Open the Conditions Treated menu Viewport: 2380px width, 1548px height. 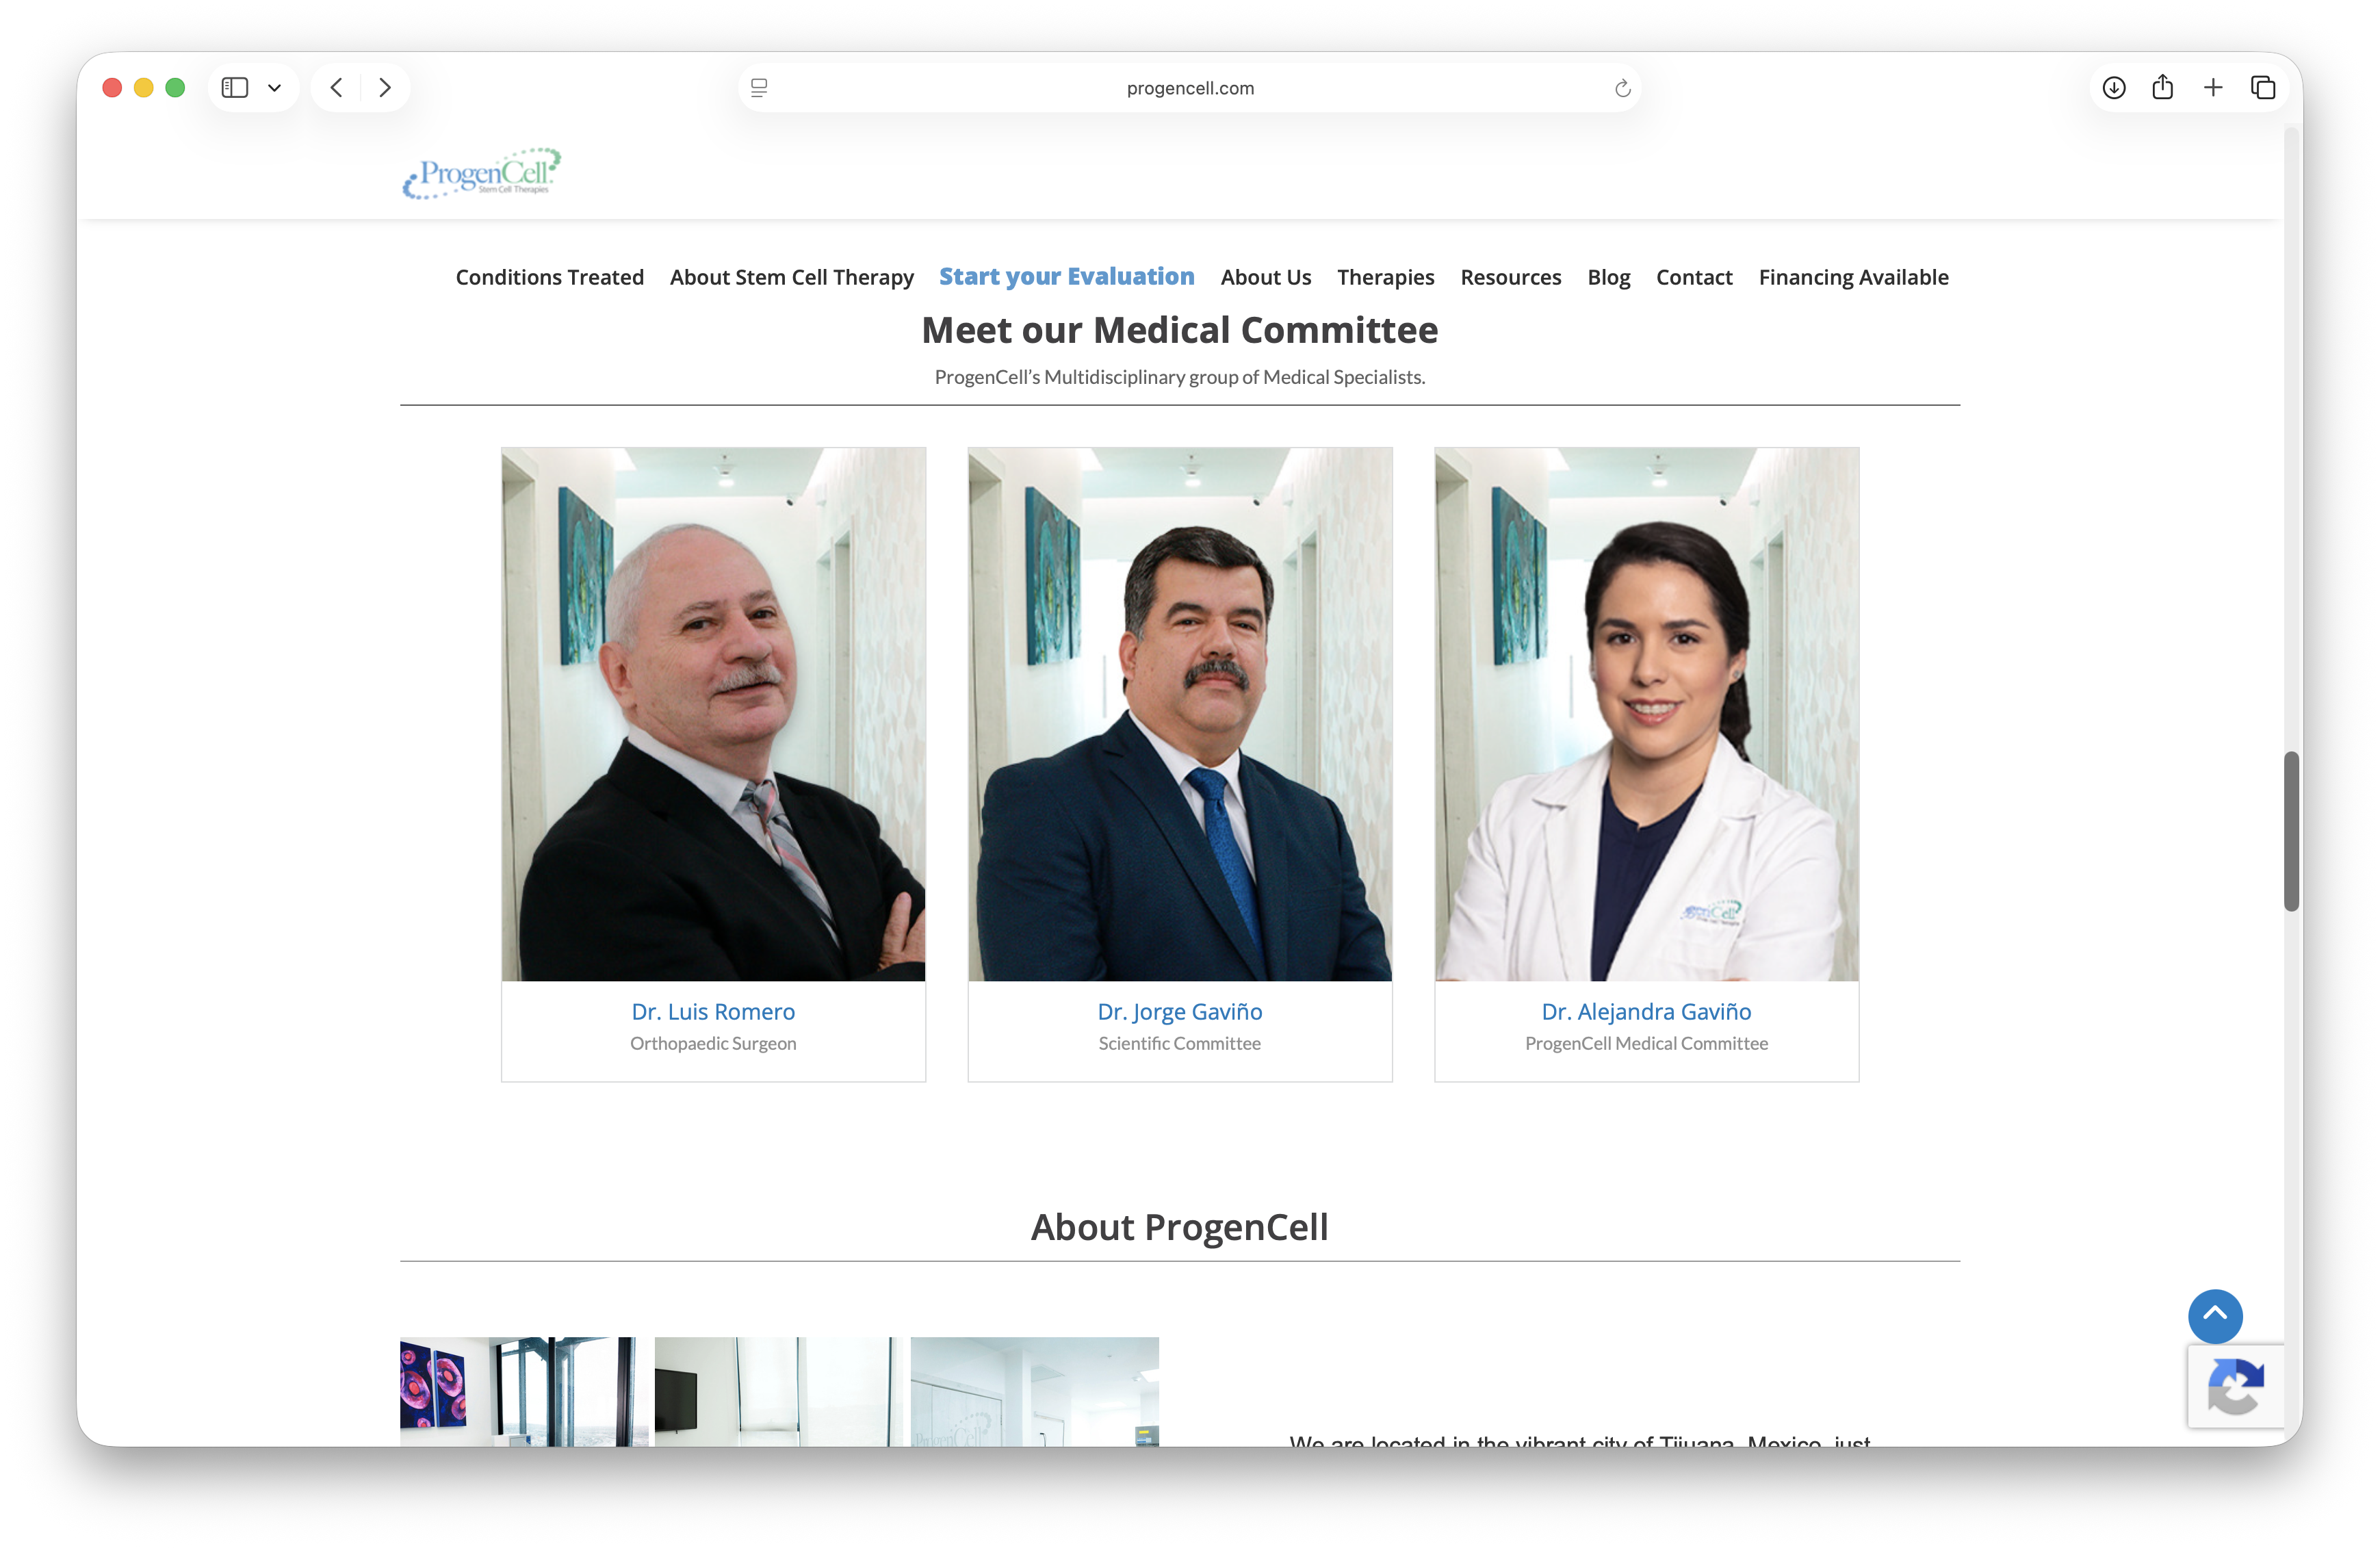pyautogui.click(x=550, y=277)
